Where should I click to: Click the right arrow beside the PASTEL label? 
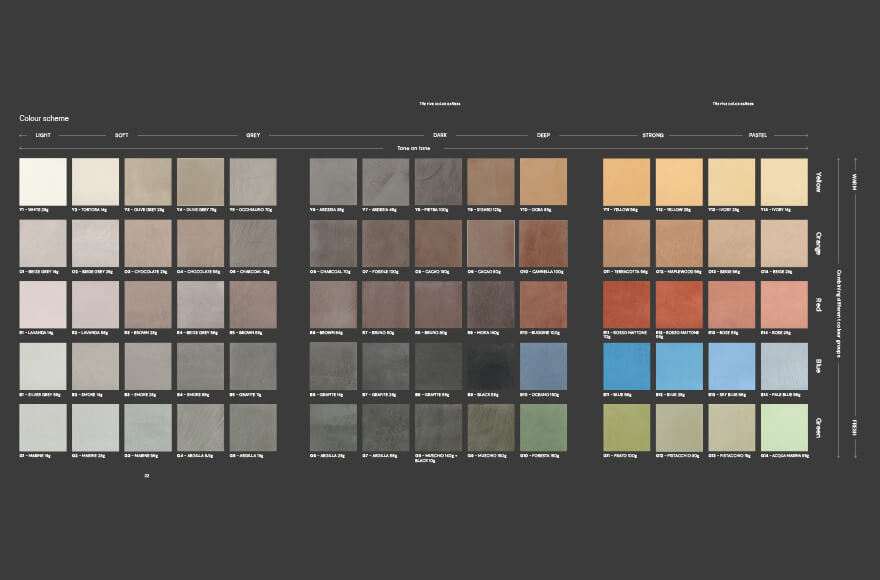(x=806, y=135)
